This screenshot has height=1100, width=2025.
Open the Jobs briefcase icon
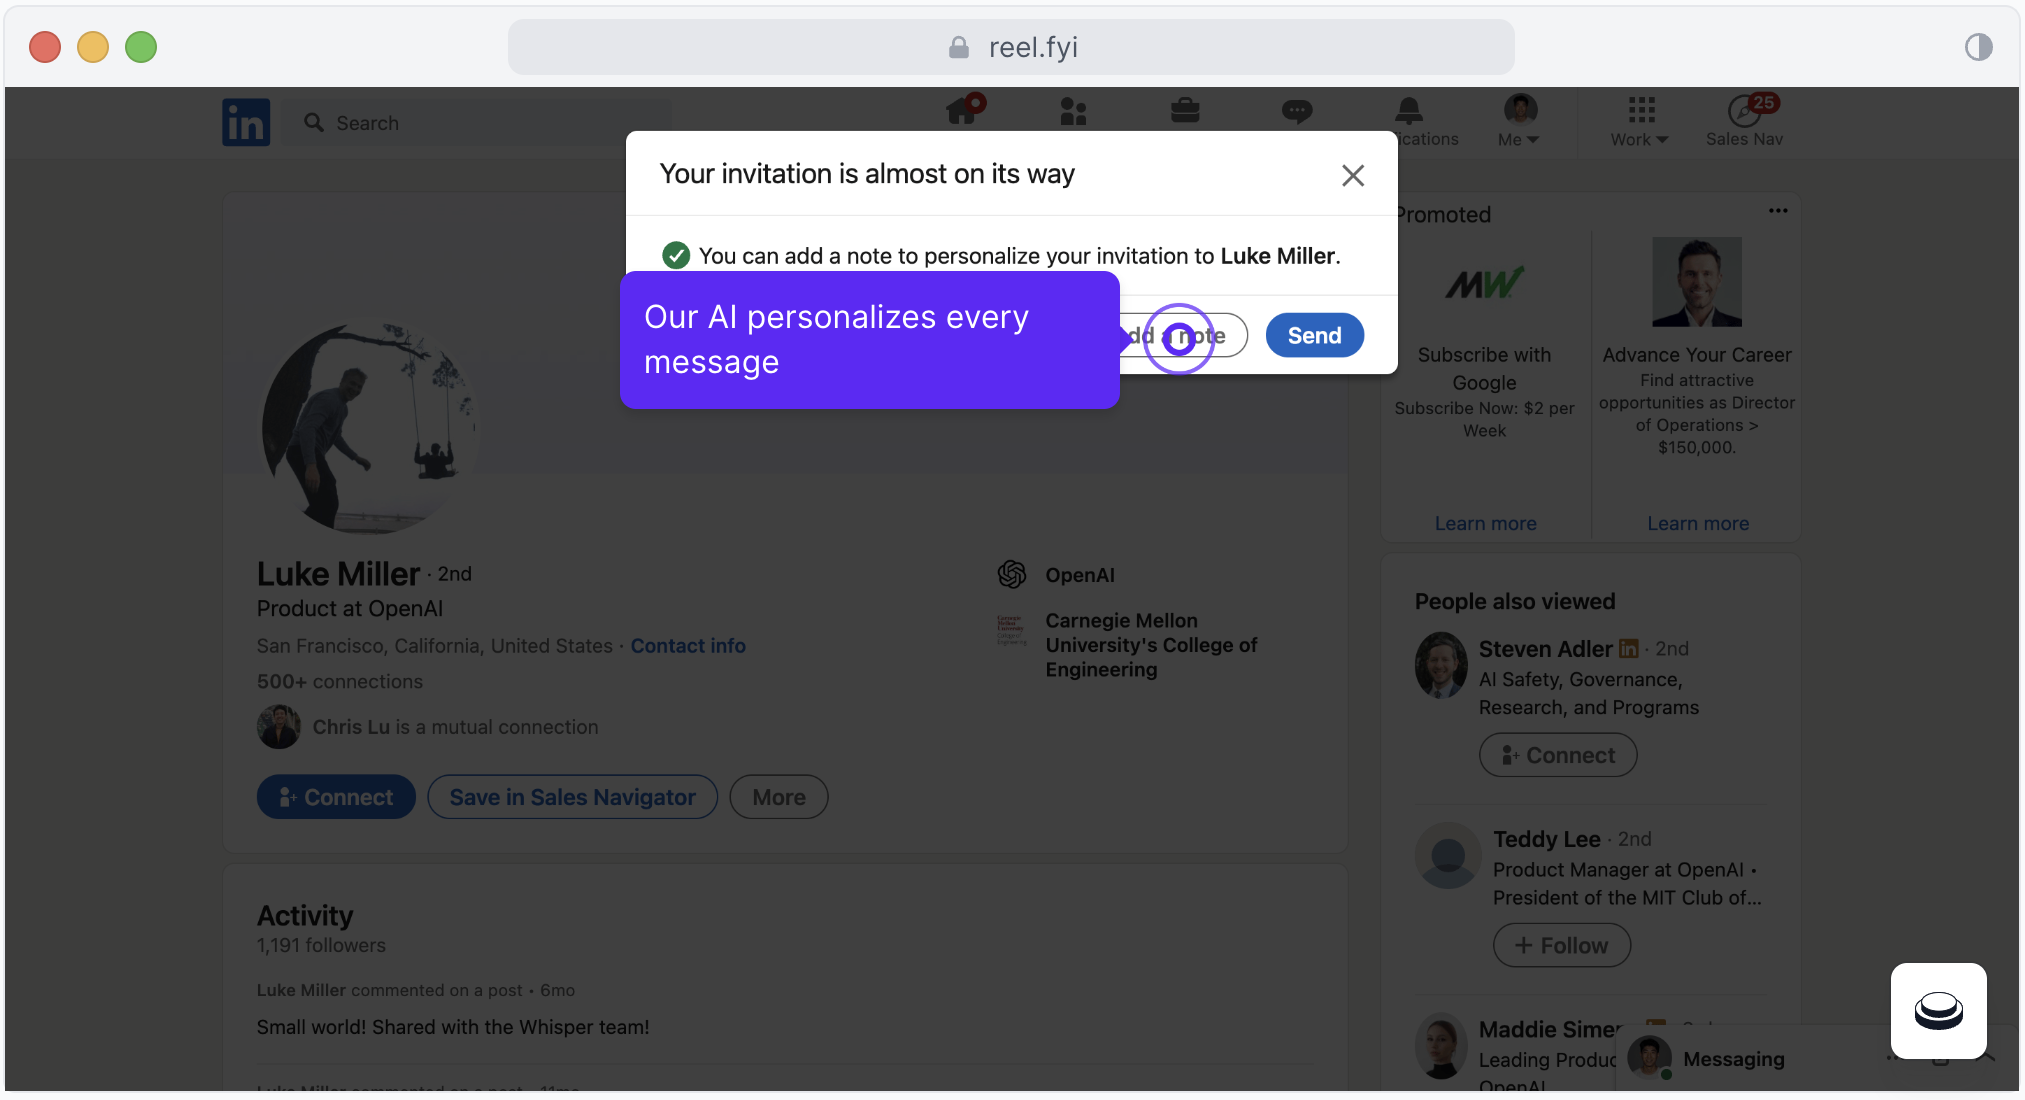(x=1185, y=110)
